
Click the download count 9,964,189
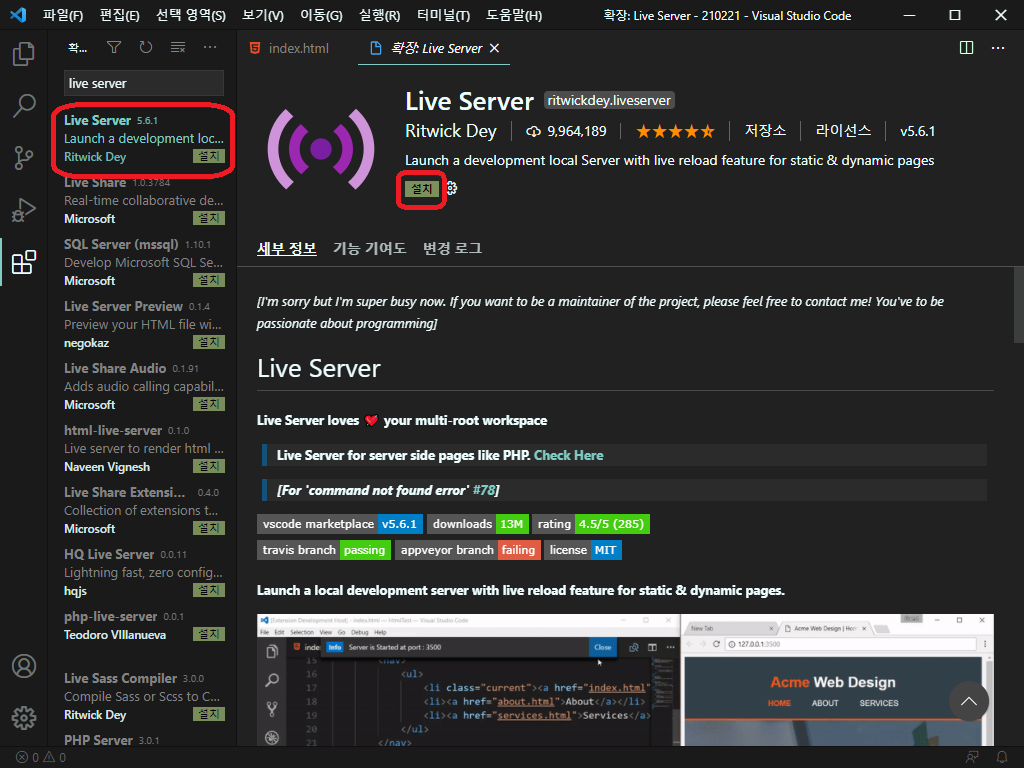pyautogui.click(x=566, y=132)
